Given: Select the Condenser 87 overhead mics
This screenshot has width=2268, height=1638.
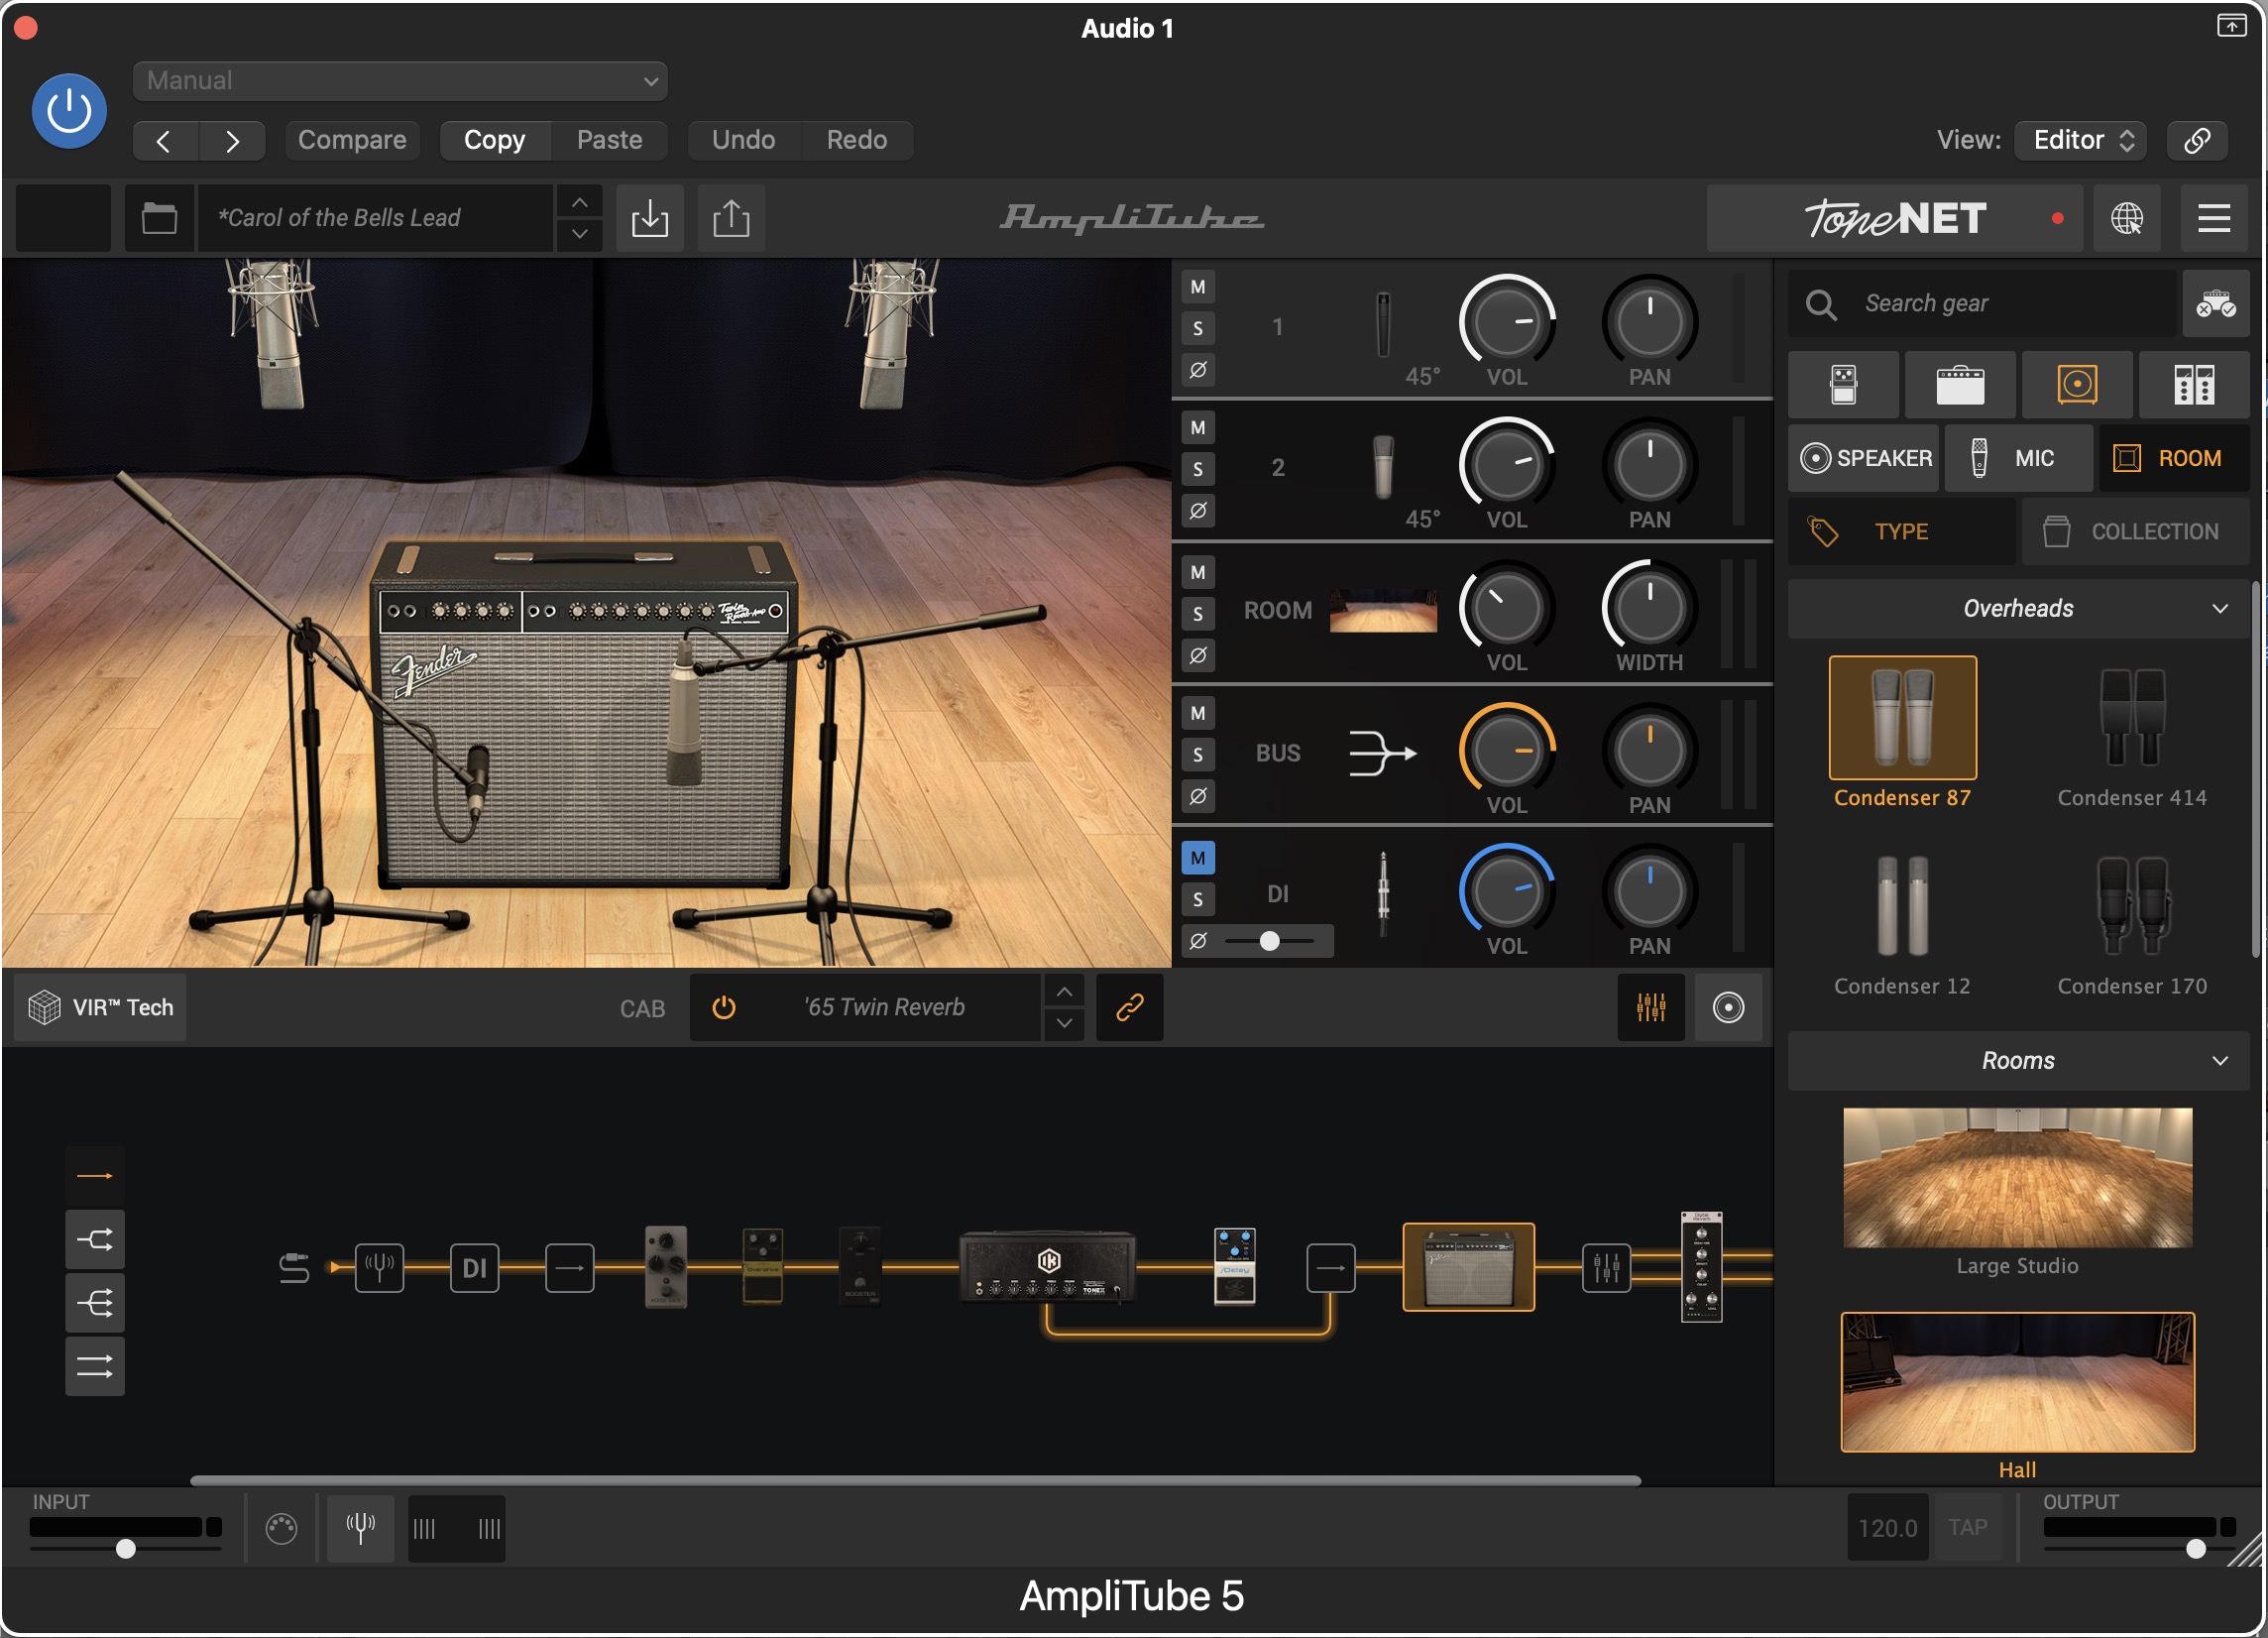Looking at the screenshot, I should [1902, 718].
